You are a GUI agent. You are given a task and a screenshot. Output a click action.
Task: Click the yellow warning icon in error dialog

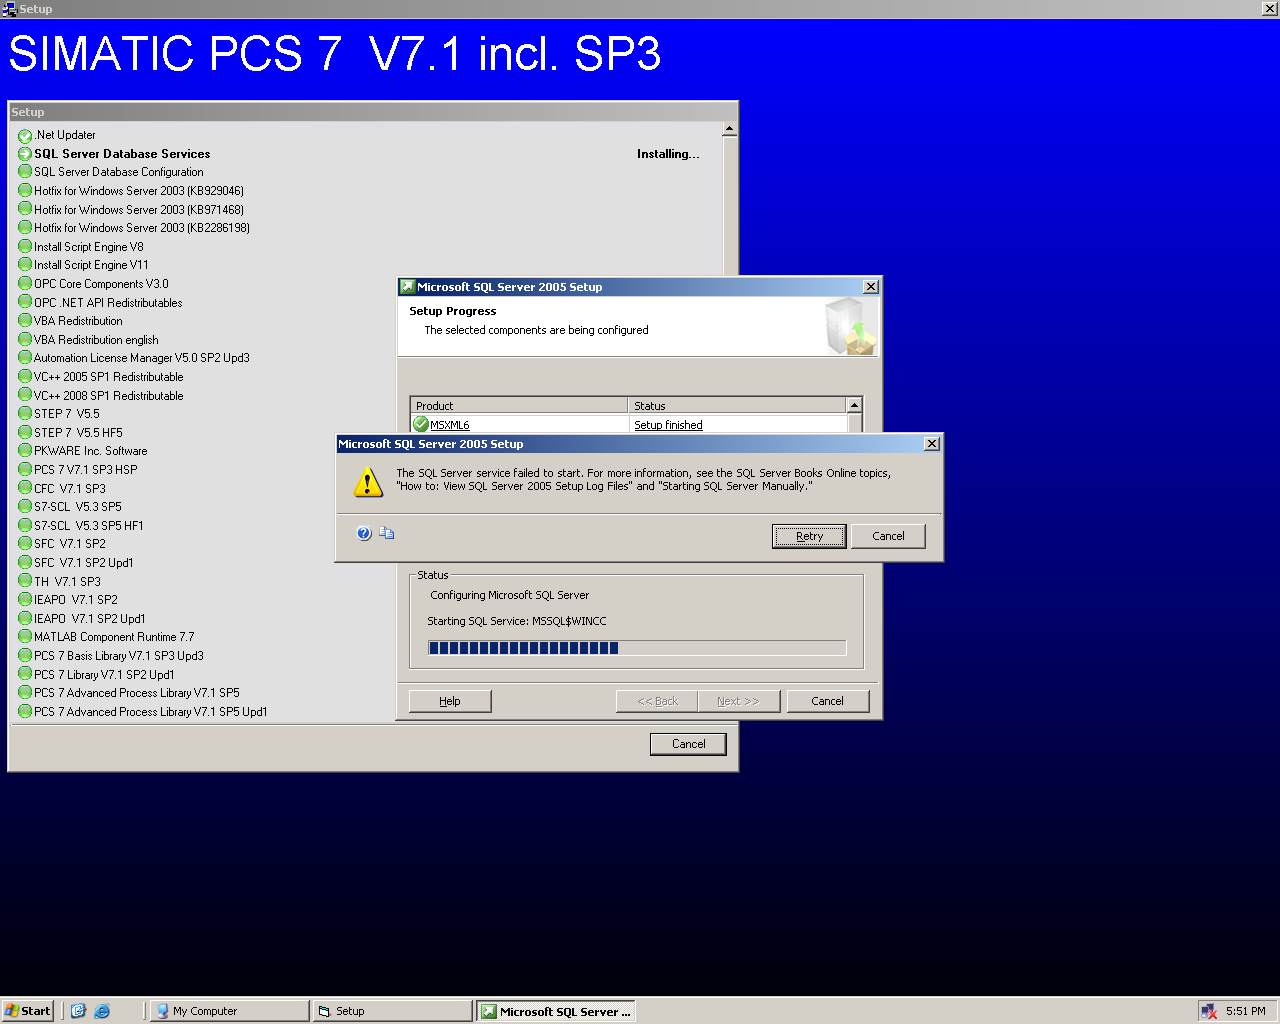point(368,484)
